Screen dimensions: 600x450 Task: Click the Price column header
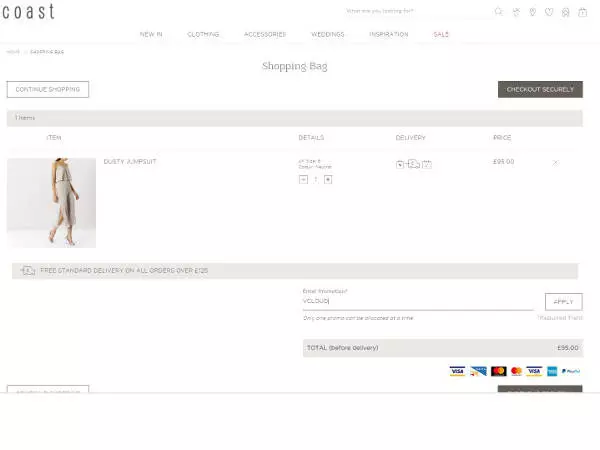tap(502, 137)
